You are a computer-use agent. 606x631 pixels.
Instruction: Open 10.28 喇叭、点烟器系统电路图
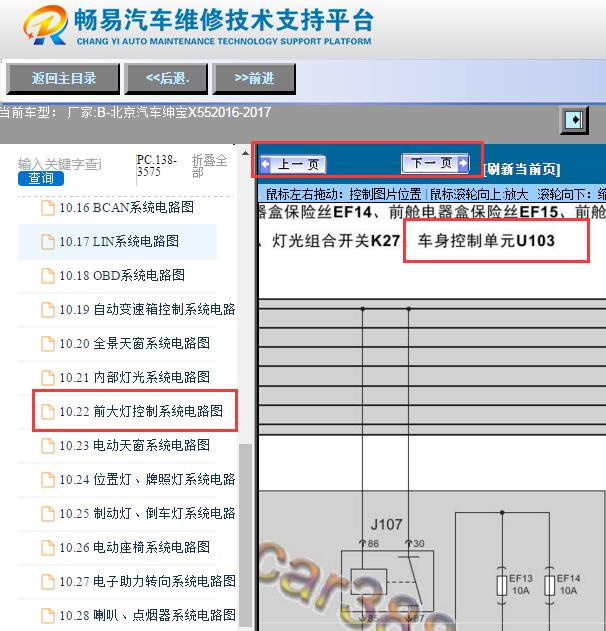(x=147, y=615)
